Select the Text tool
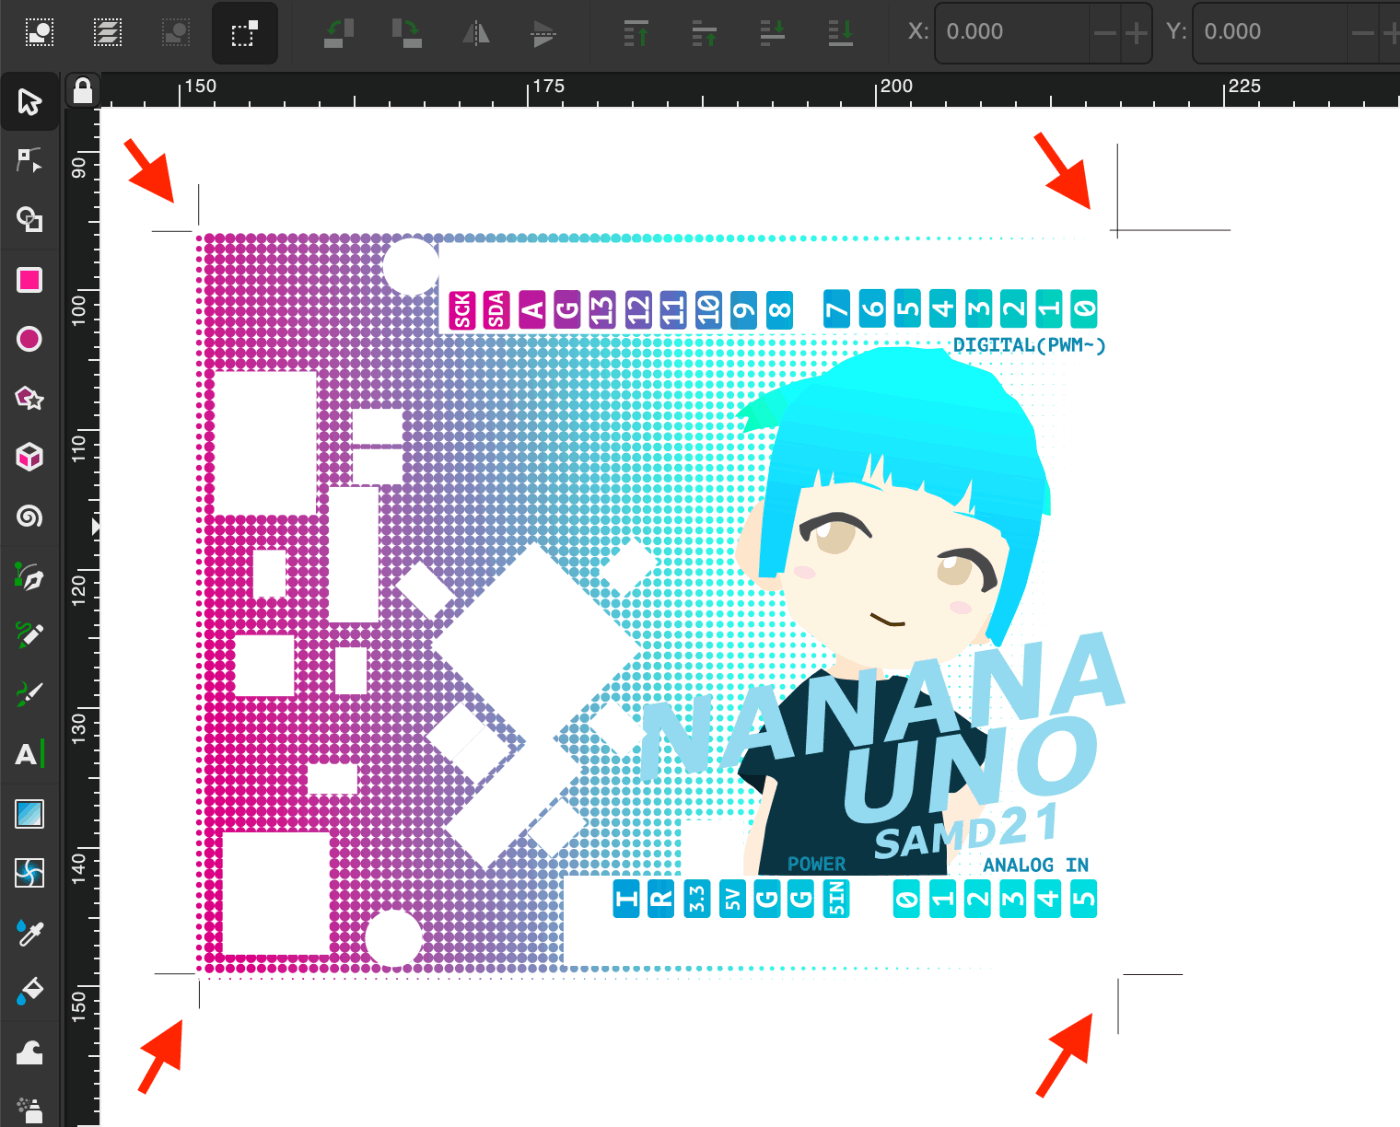 tap(30, 754)
